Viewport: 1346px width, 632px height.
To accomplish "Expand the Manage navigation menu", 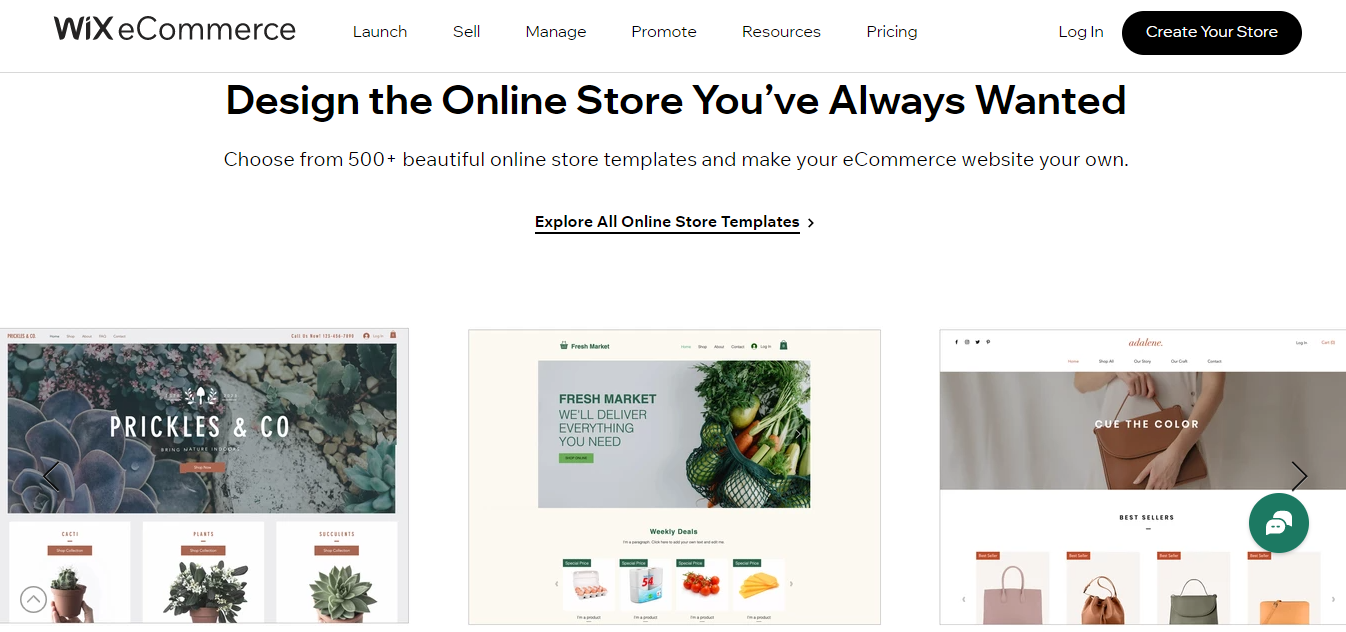I will point(556,32).
